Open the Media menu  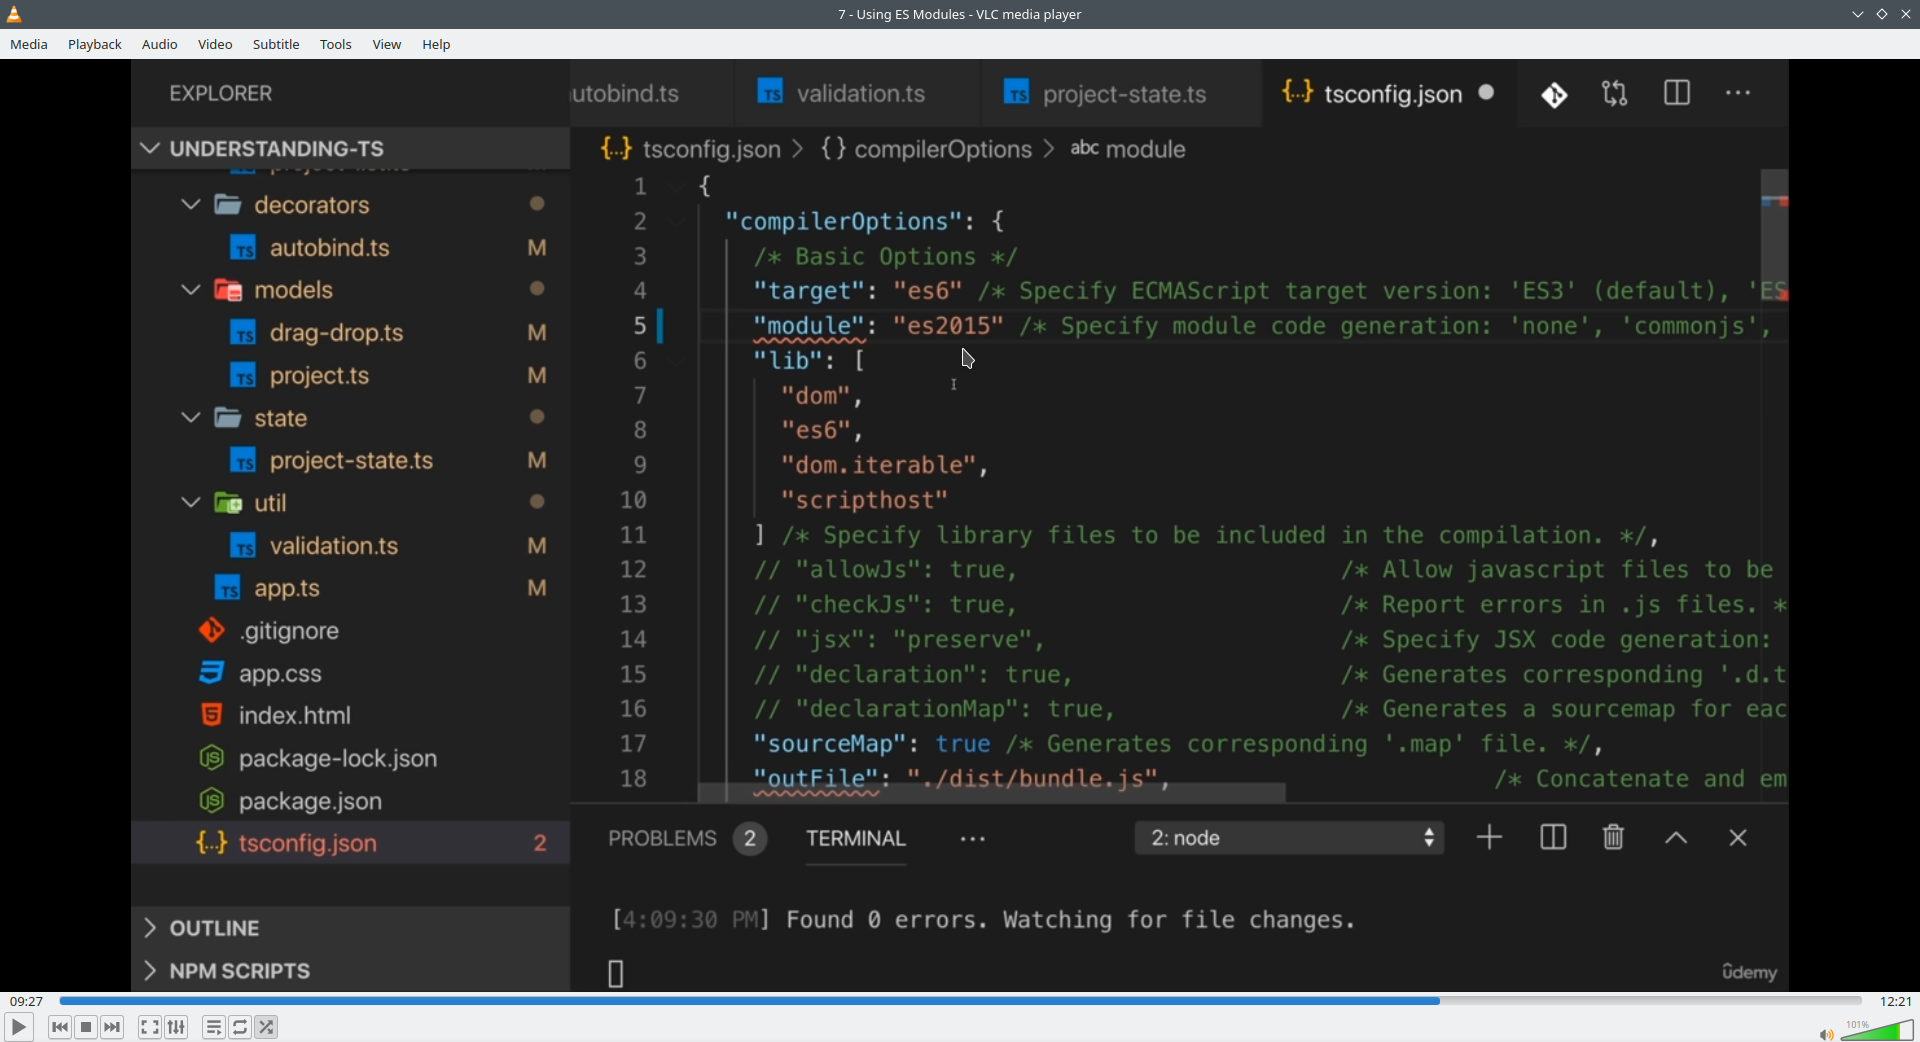click(29, 45)
